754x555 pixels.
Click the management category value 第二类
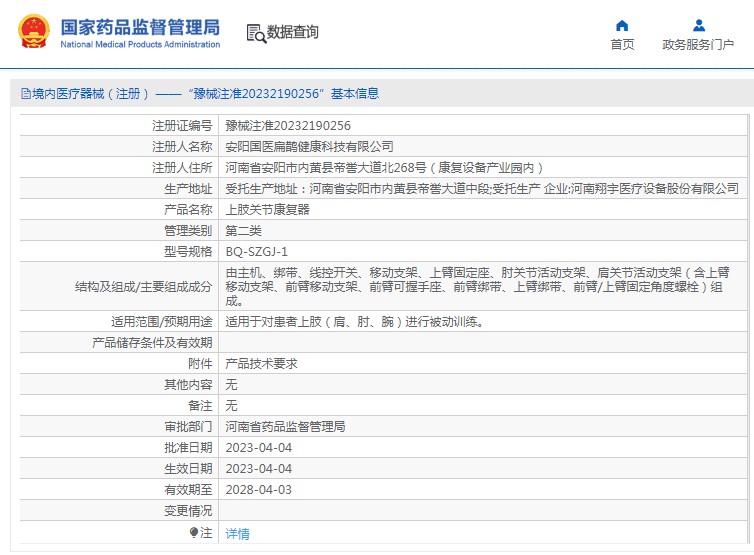click(x=243, y=231)
